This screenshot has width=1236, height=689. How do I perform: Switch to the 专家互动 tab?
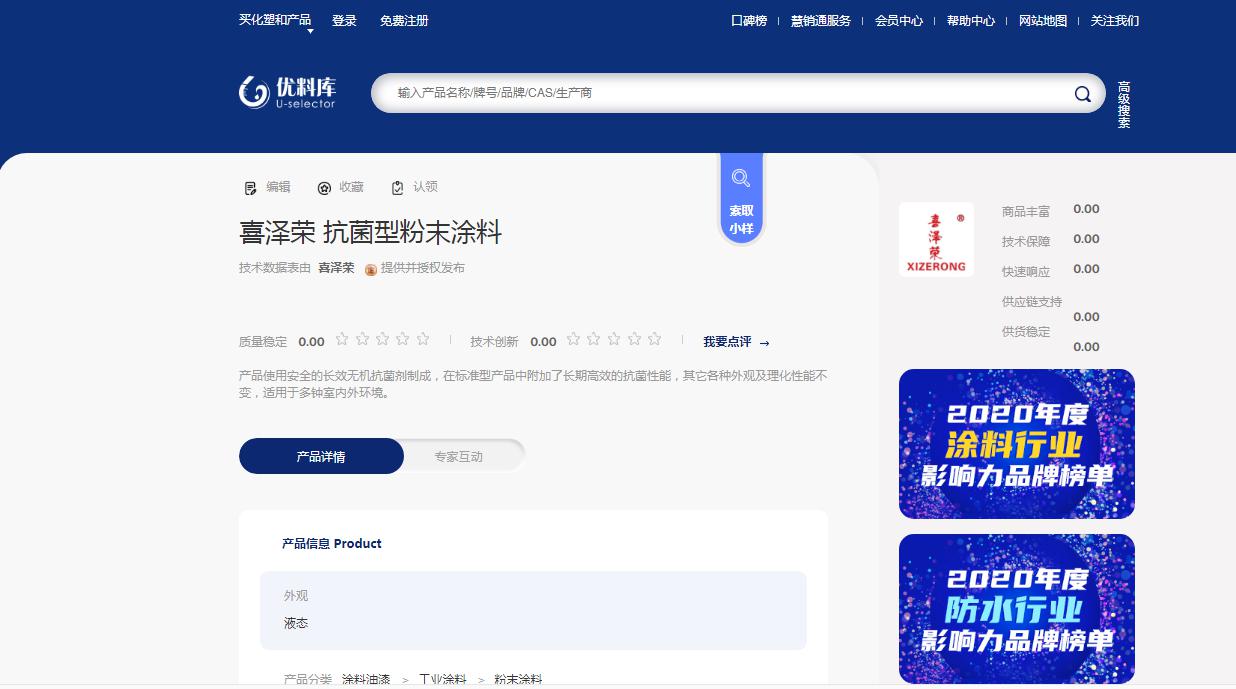coord(459,456)
